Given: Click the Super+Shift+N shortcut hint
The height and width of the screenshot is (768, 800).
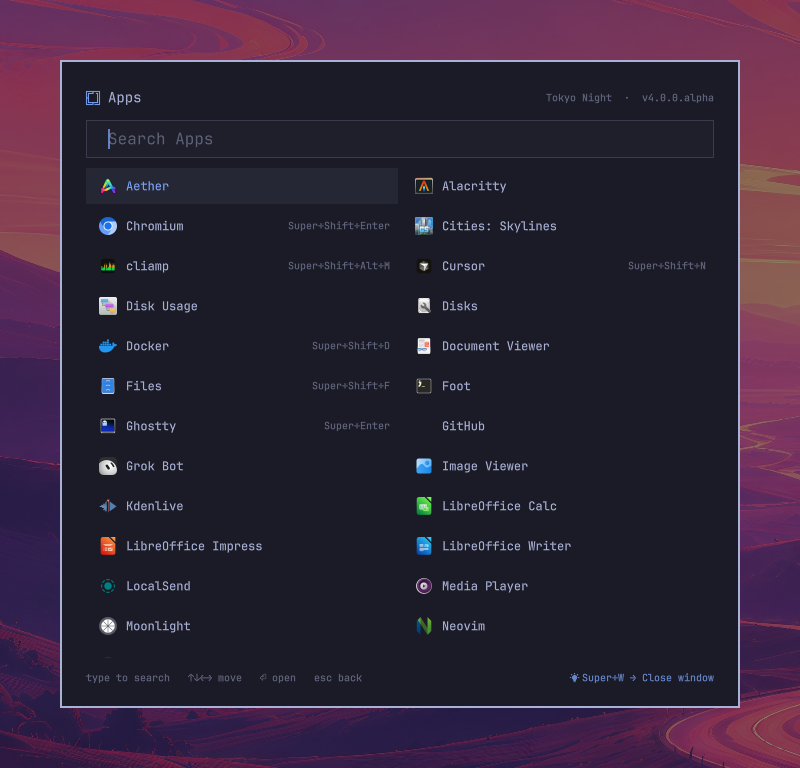Looking at the screenshot, I should (667, 266).
